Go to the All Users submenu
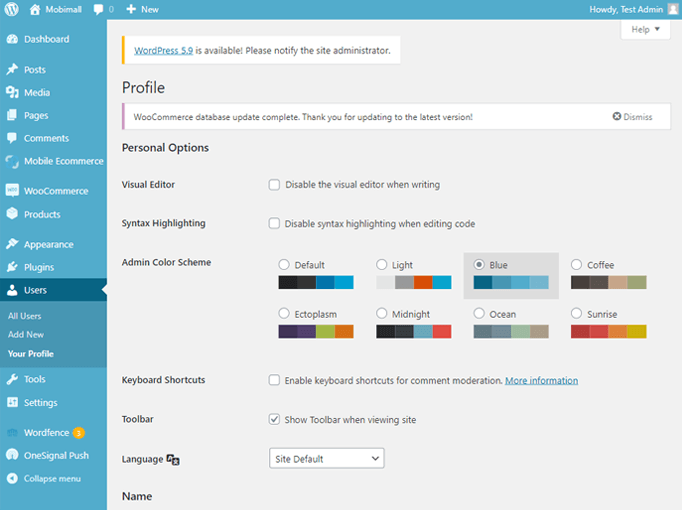Image resolution: width=682 pixels, height=510 pixels. pos(24,316)
